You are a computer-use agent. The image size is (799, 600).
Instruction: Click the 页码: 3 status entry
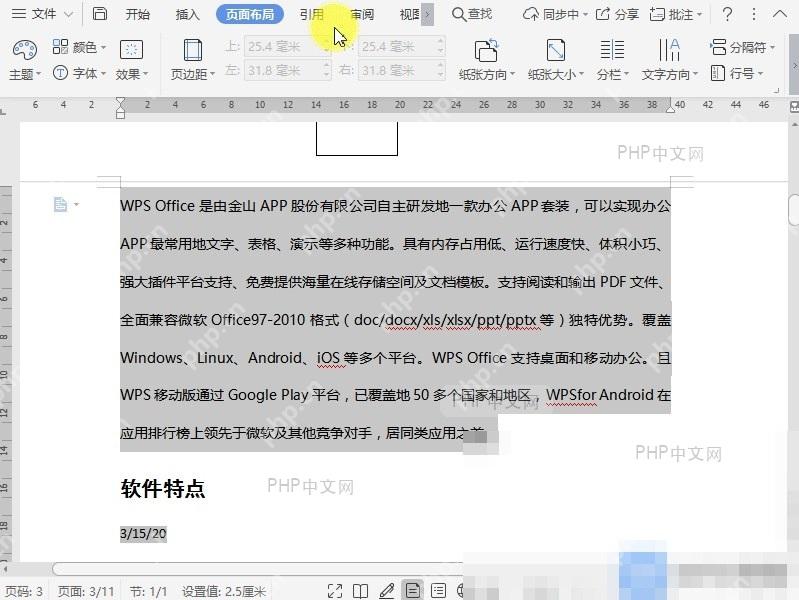tap(23, 591)
